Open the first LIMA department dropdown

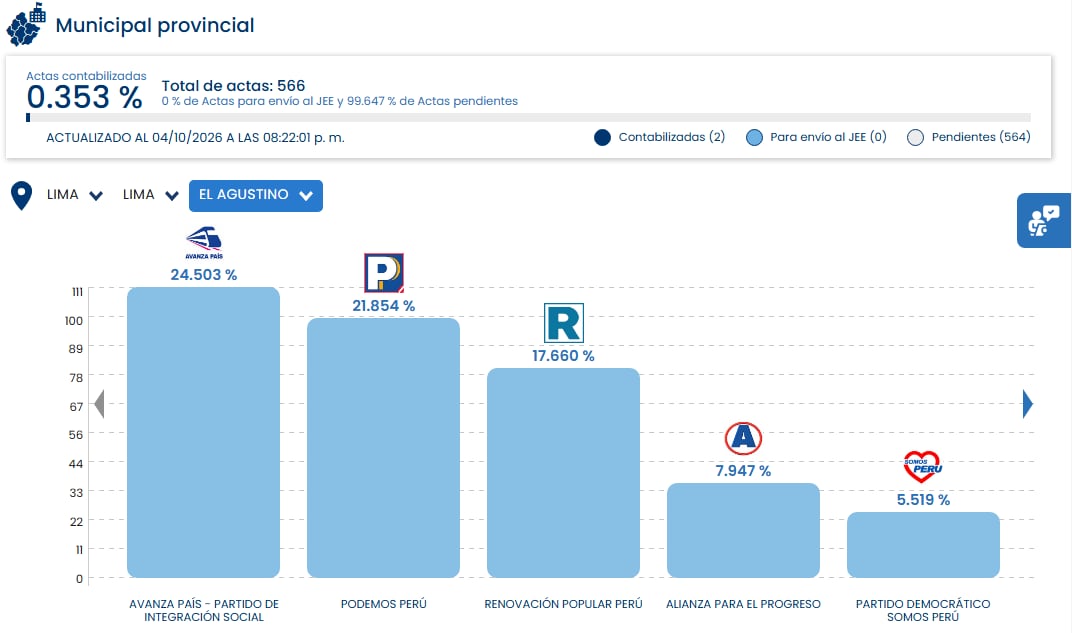pyautogui.click(x=75, y=196)
